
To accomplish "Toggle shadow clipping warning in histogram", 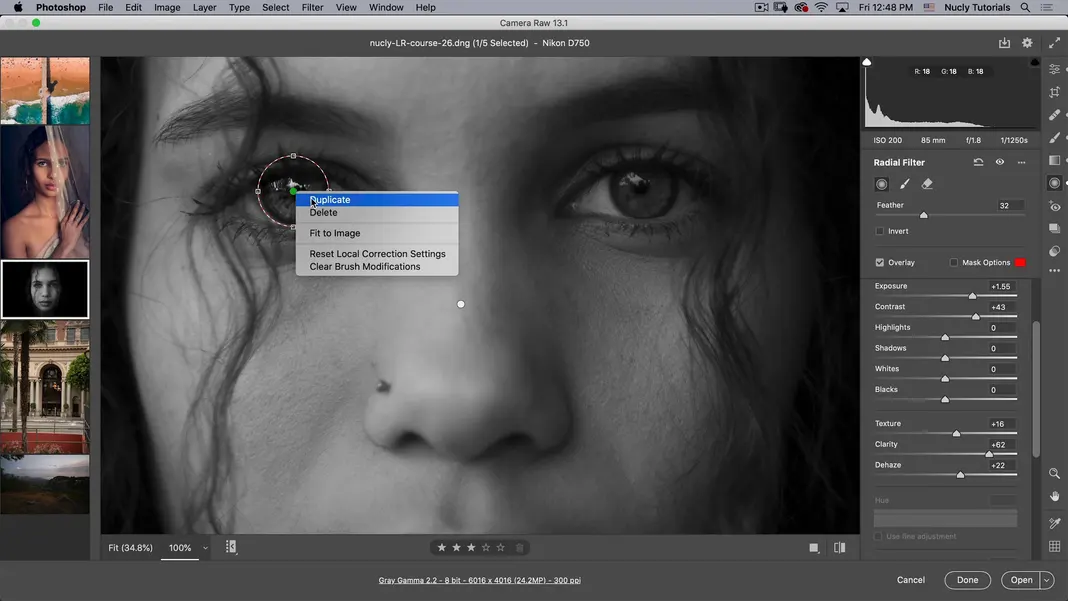I will [867, 62].
